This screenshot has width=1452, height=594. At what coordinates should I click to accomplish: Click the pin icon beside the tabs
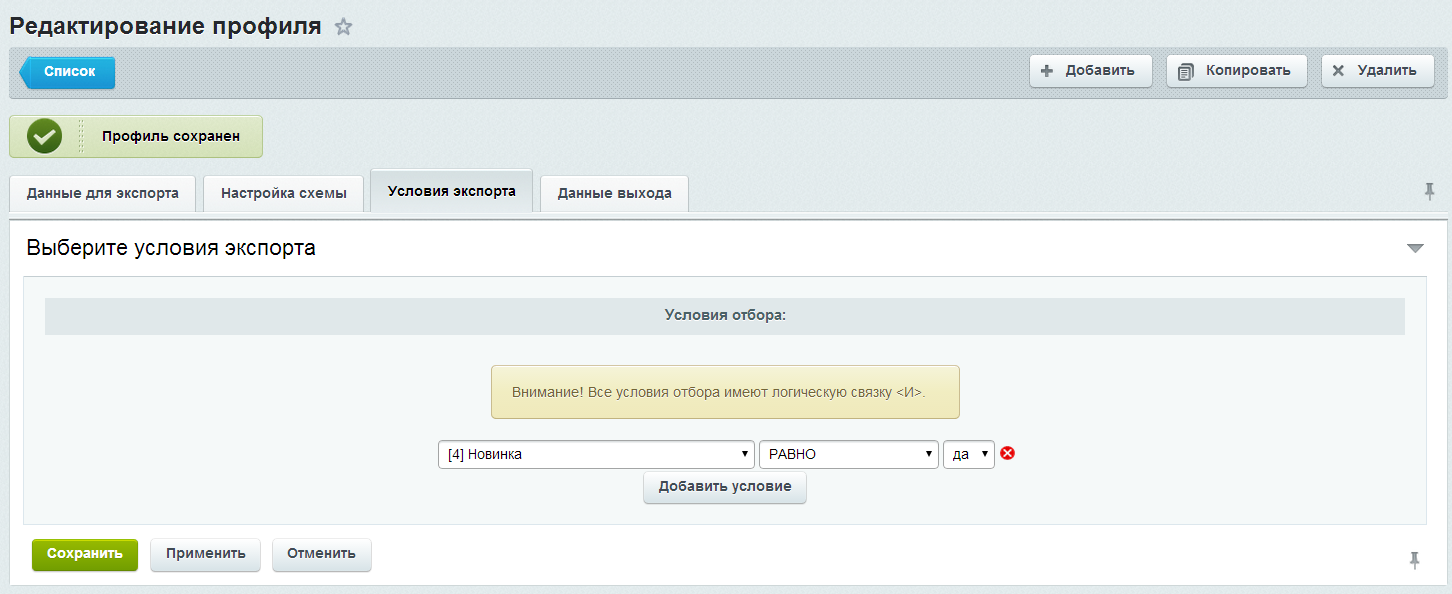pyautogui.click(x=1429, y=191)
